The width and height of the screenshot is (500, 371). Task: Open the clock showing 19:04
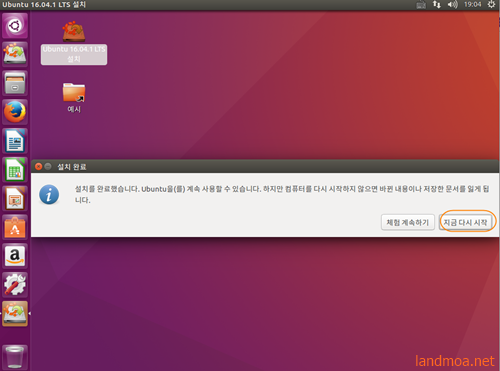pyautogui.click(x=473, y=5)
